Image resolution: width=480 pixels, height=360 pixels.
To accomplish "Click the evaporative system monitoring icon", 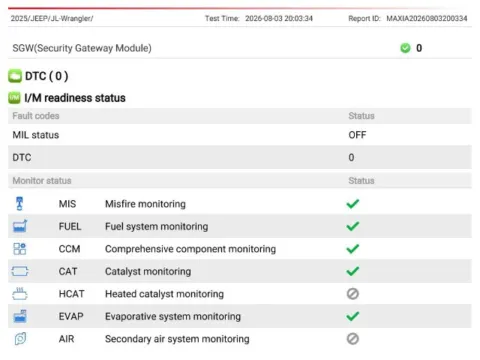I will [20, 316].
